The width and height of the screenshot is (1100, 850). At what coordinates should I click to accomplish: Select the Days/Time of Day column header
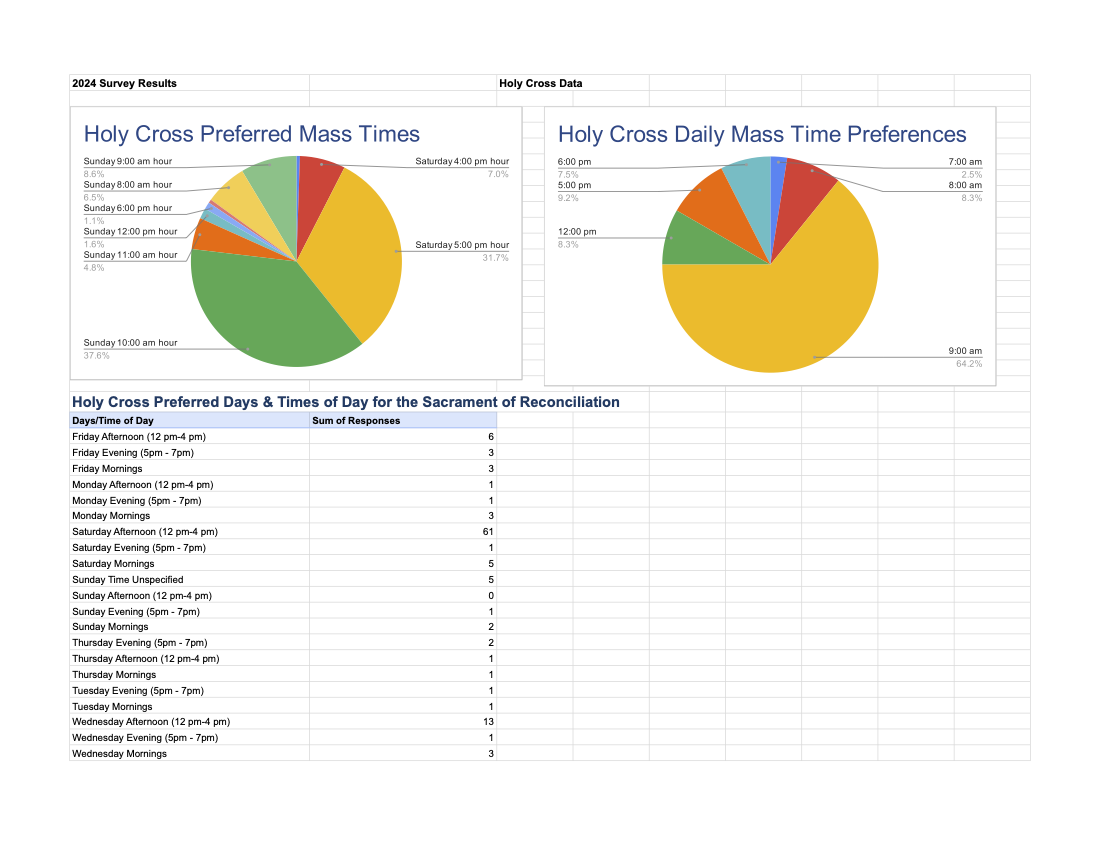113,421
